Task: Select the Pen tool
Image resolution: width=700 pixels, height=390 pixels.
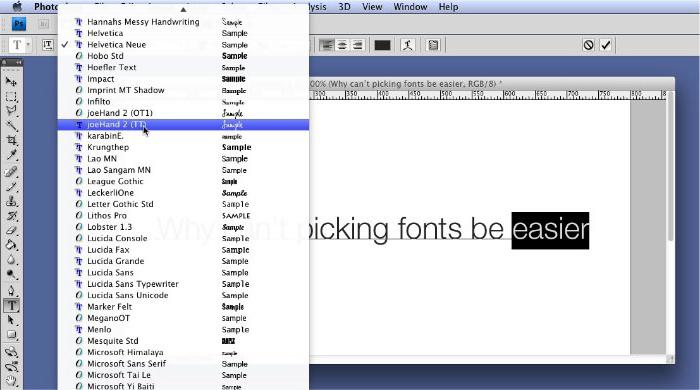Action: (11, 291)
